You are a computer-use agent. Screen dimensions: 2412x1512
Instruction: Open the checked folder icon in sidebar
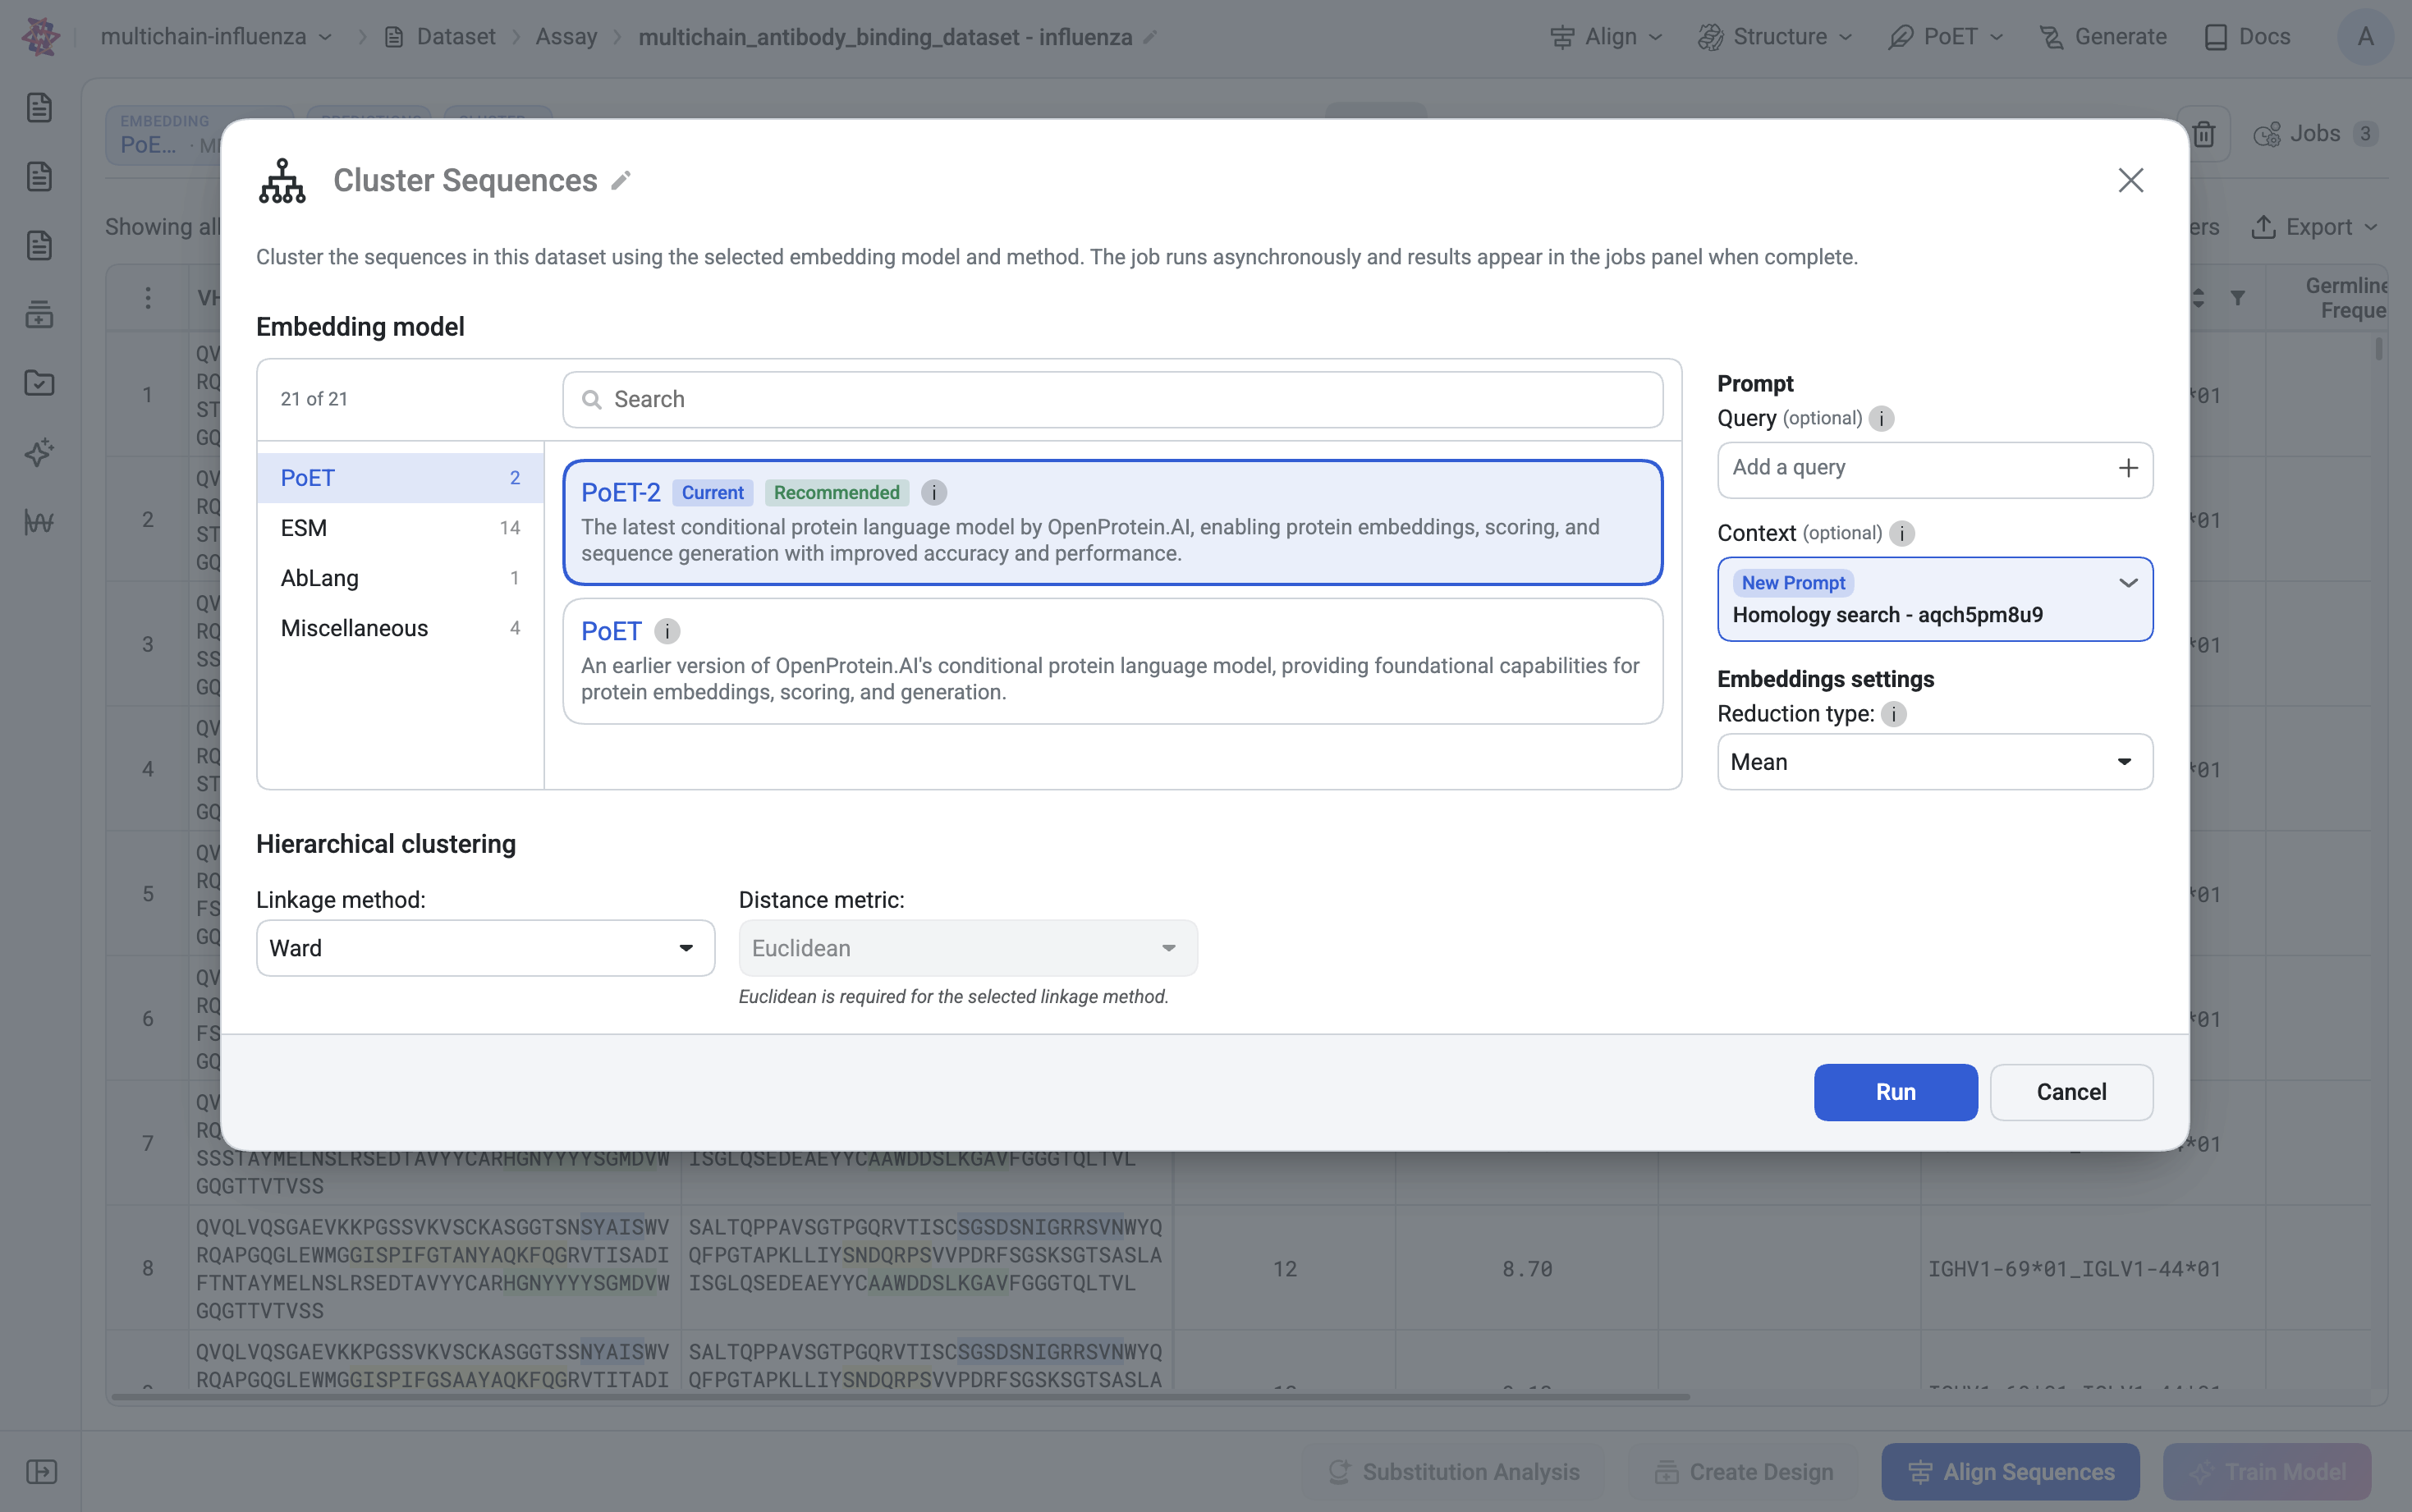(39, 383)
